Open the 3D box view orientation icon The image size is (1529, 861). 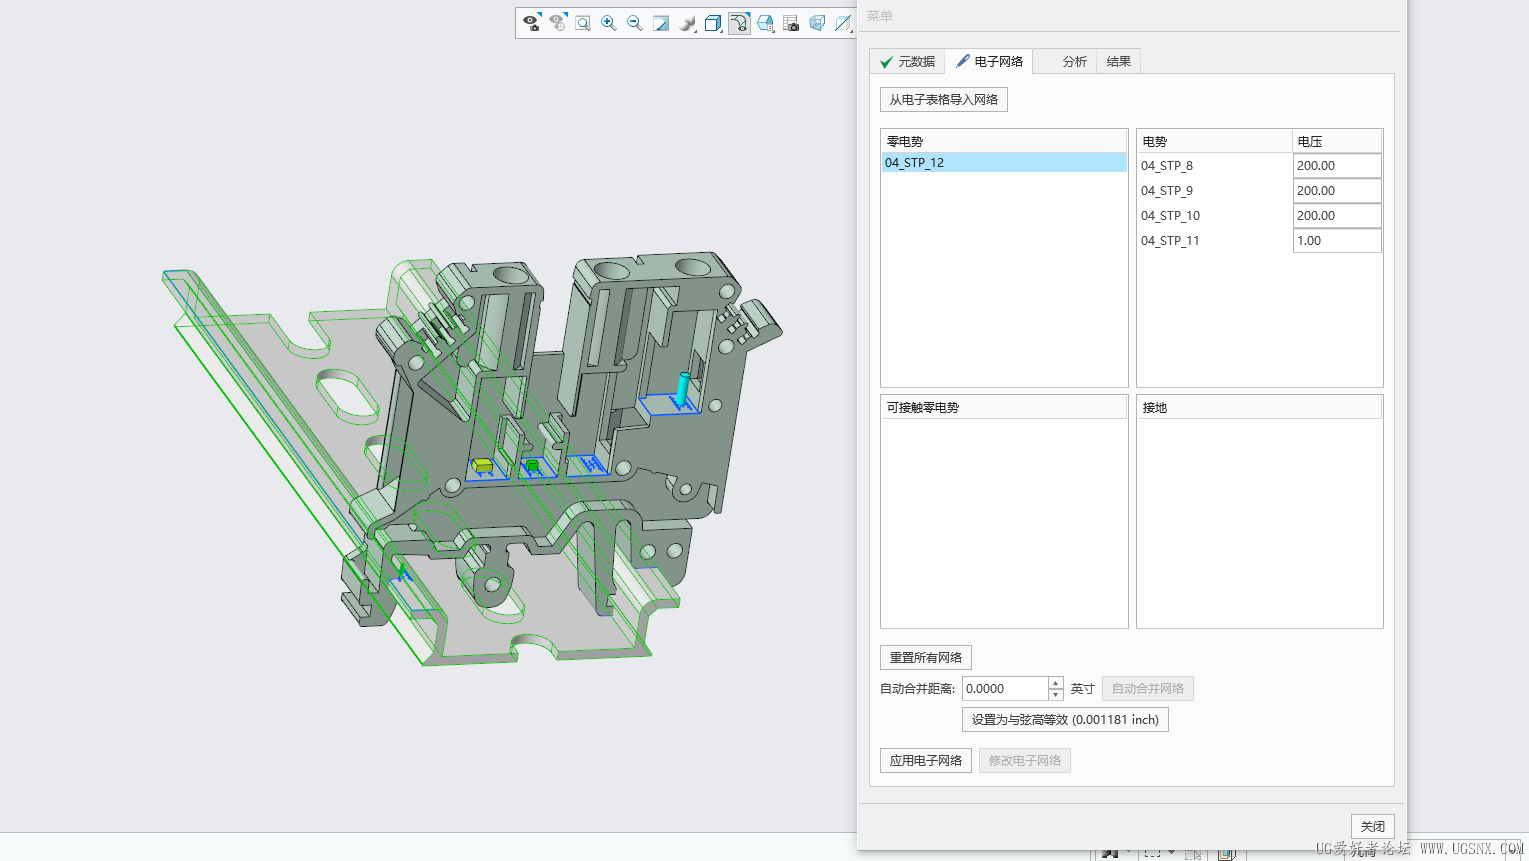tap(713, 23)
